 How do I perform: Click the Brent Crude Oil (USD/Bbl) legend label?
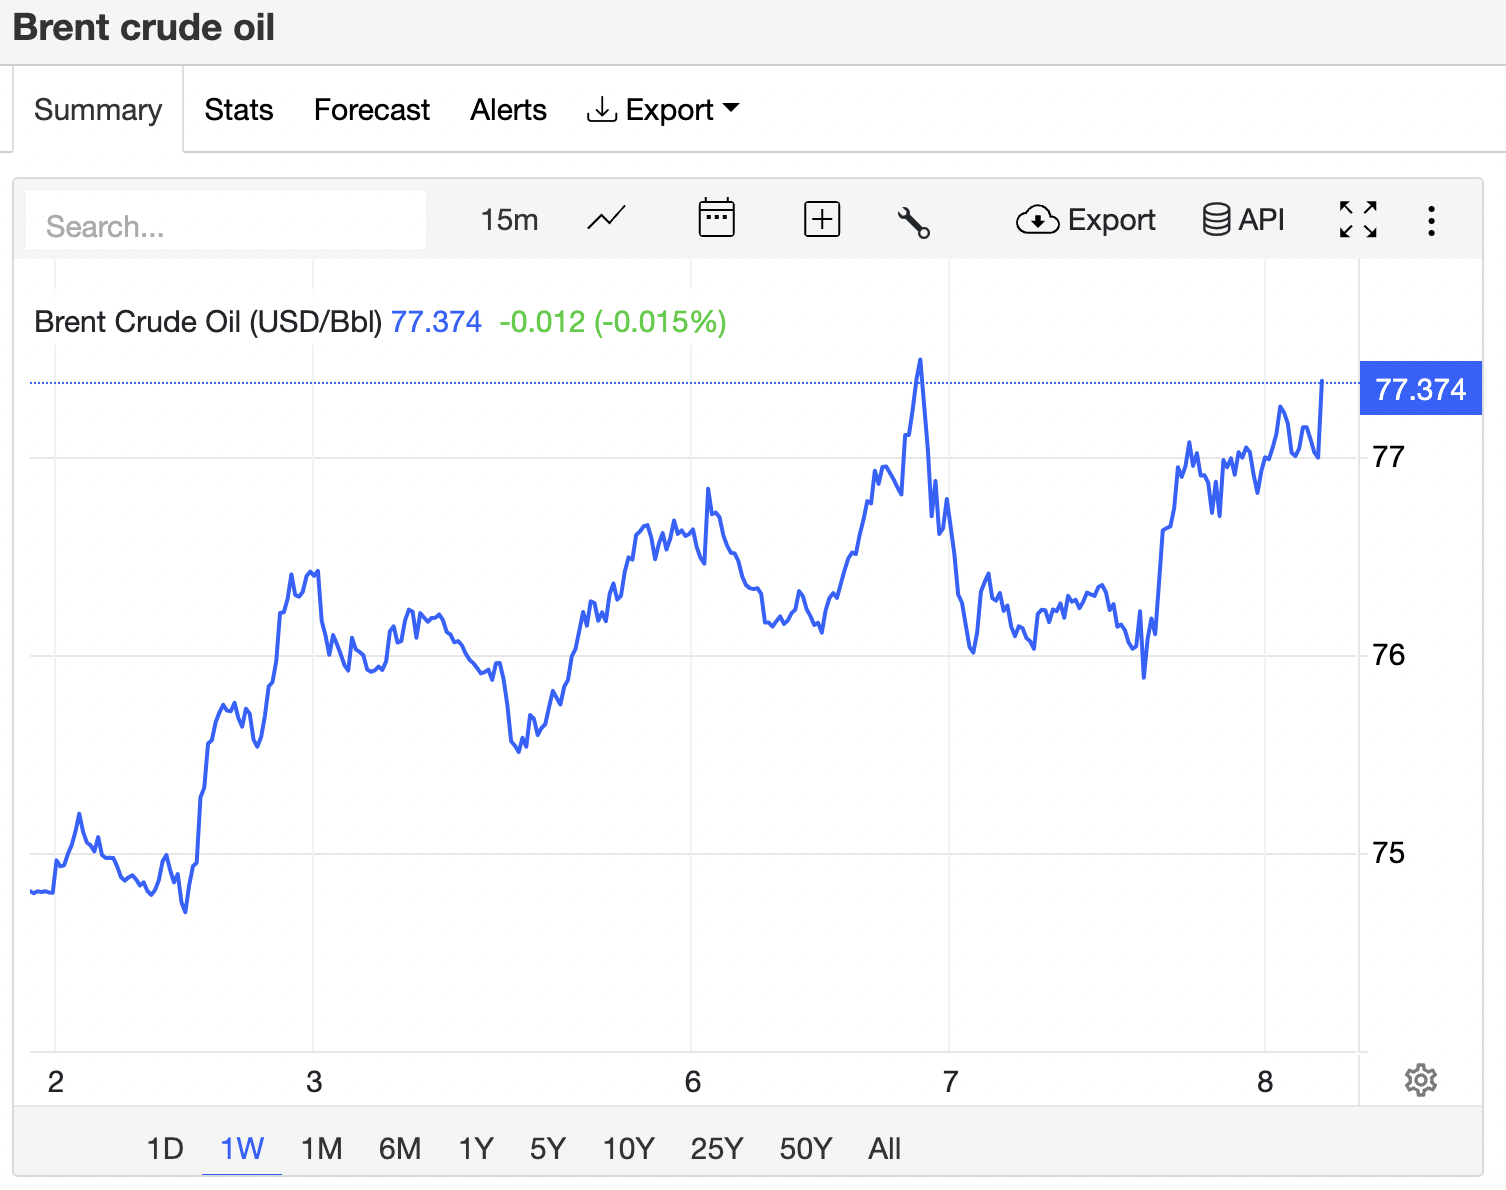(208, 322)
